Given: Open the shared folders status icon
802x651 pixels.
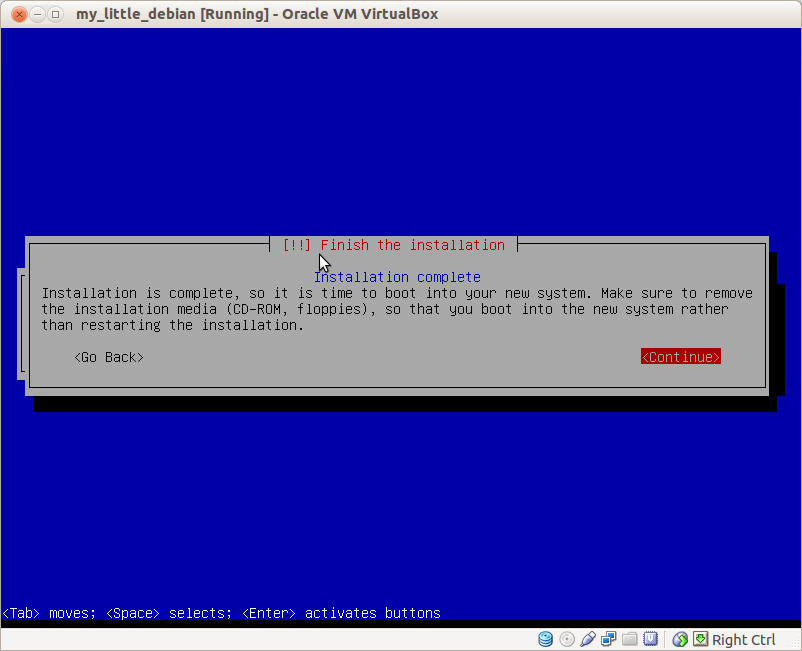Looking at the screenshot, I should (630, 639).
